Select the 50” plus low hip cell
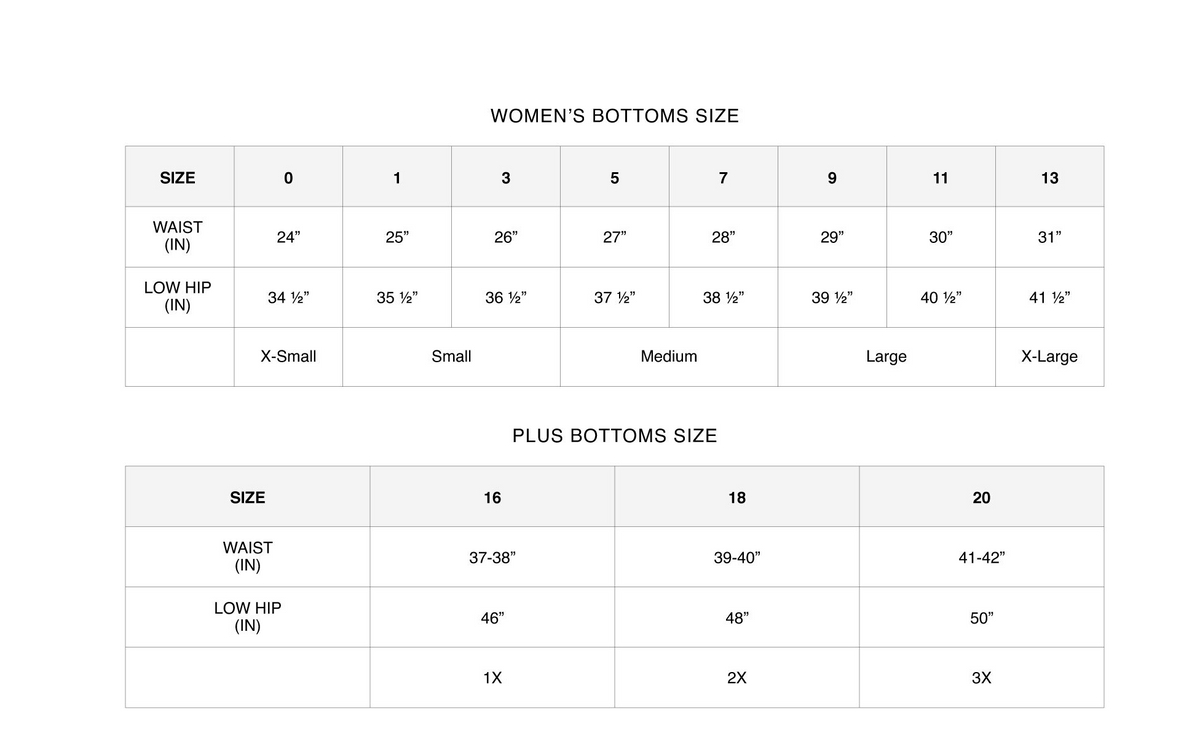The image size is (1200, 736). point(981,617)
